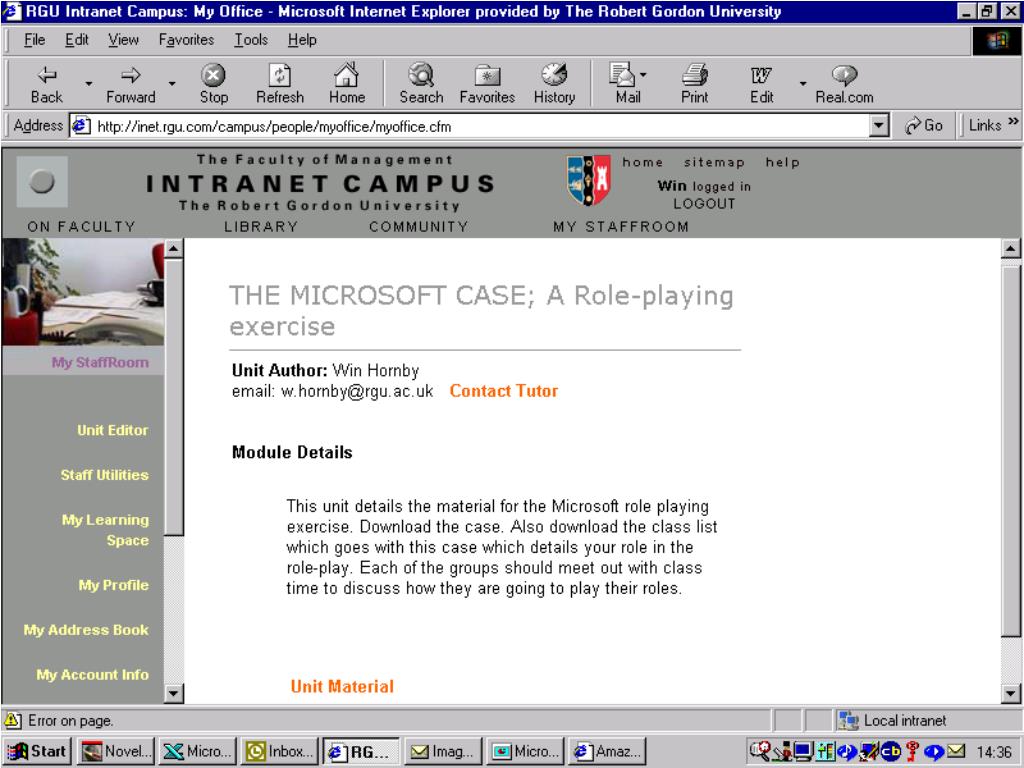Stop page loading with Stop icon

(x=214, y=84)
